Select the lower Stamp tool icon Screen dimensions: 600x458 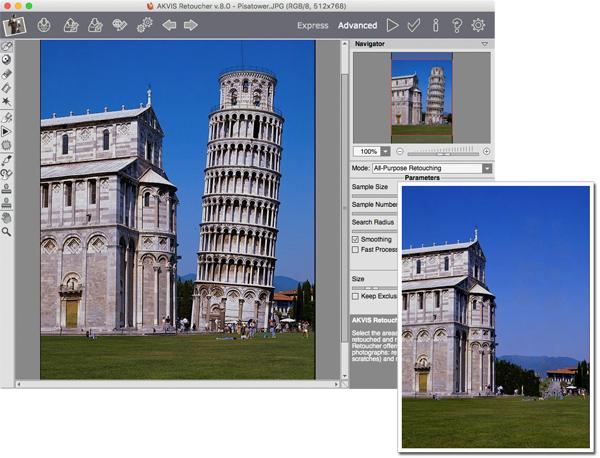coord(7,203)
